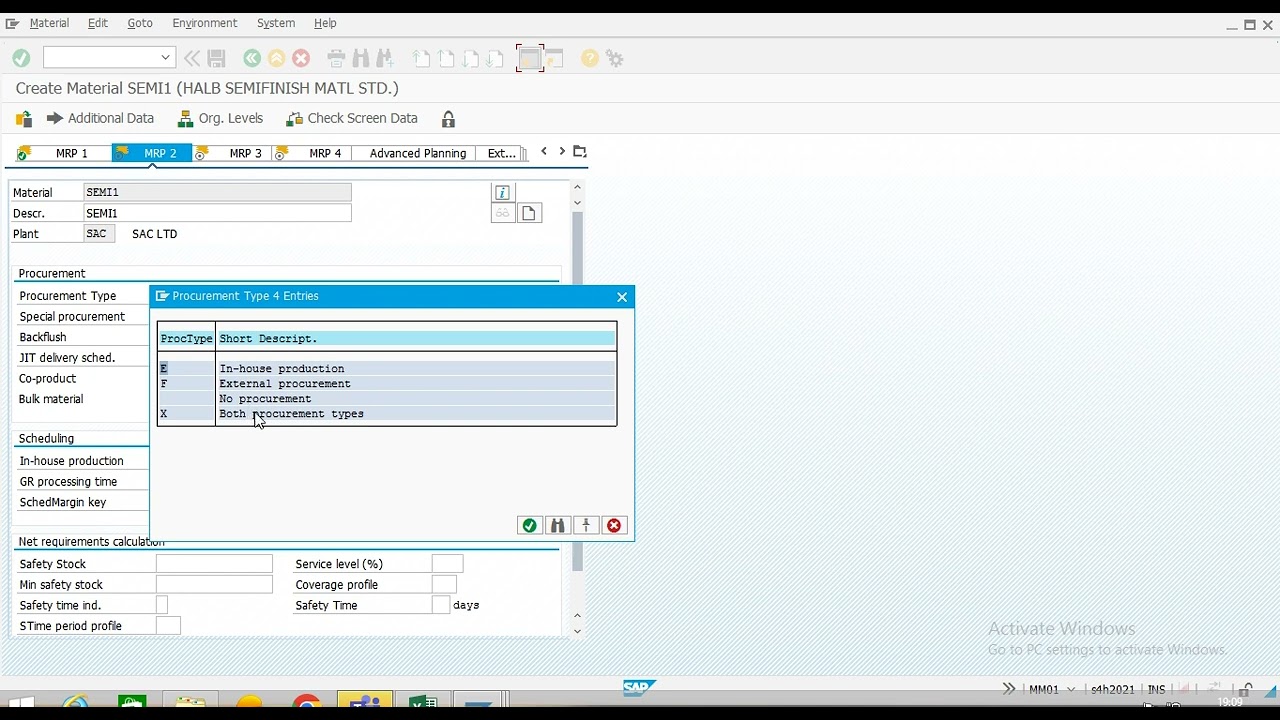Viewport: 1280px width, 720px height.
Task: Click the Find Next binoculars-plus icon
Action: (x=385, y=59)
